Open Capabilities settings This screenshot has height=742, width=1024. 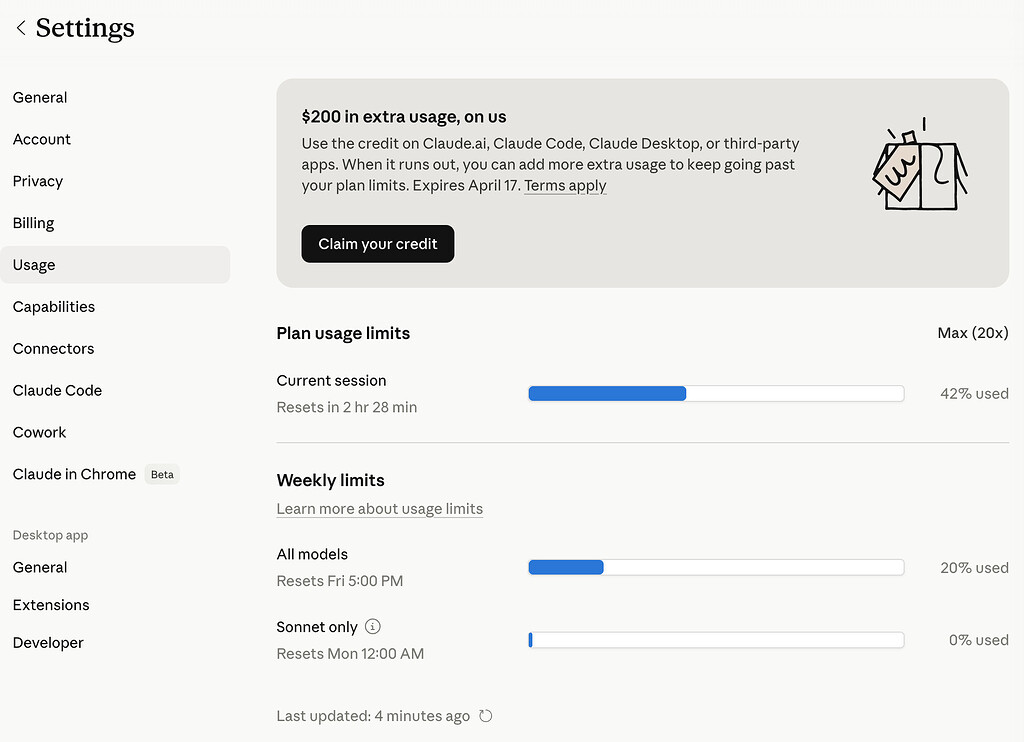(x=54, y=306)
